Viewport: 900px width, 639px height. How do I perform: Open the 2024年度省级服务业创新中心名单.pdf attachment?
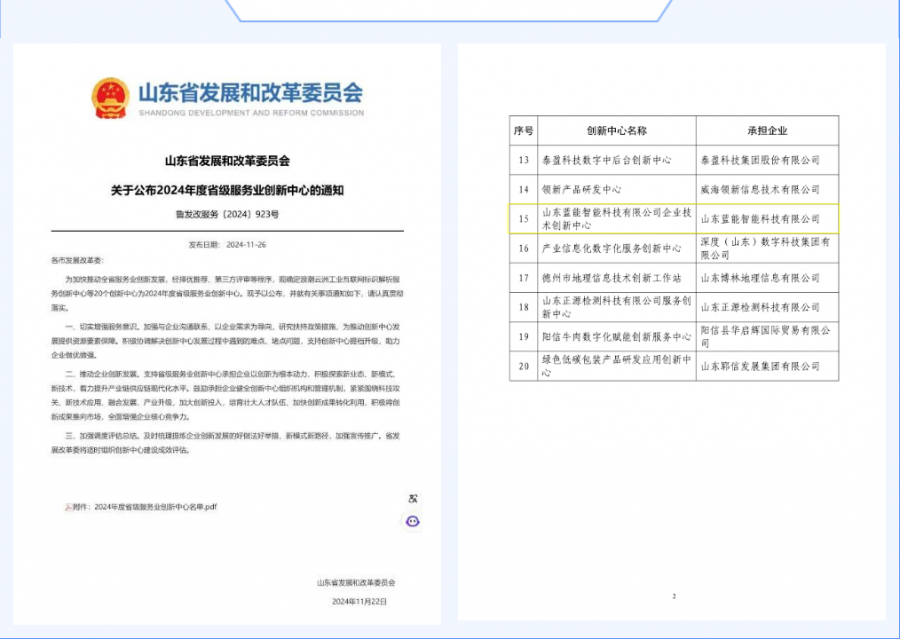[155, 507]
